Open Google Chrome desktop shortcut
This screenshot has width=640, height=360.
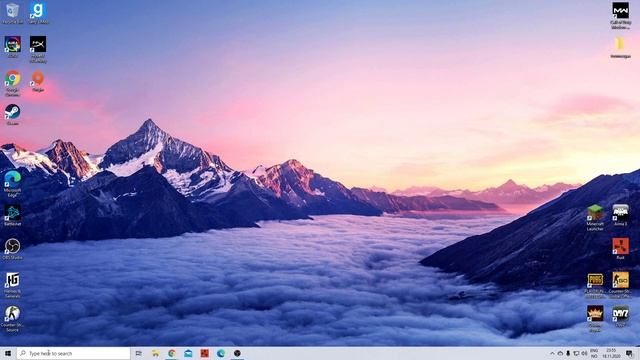point(13,84)
